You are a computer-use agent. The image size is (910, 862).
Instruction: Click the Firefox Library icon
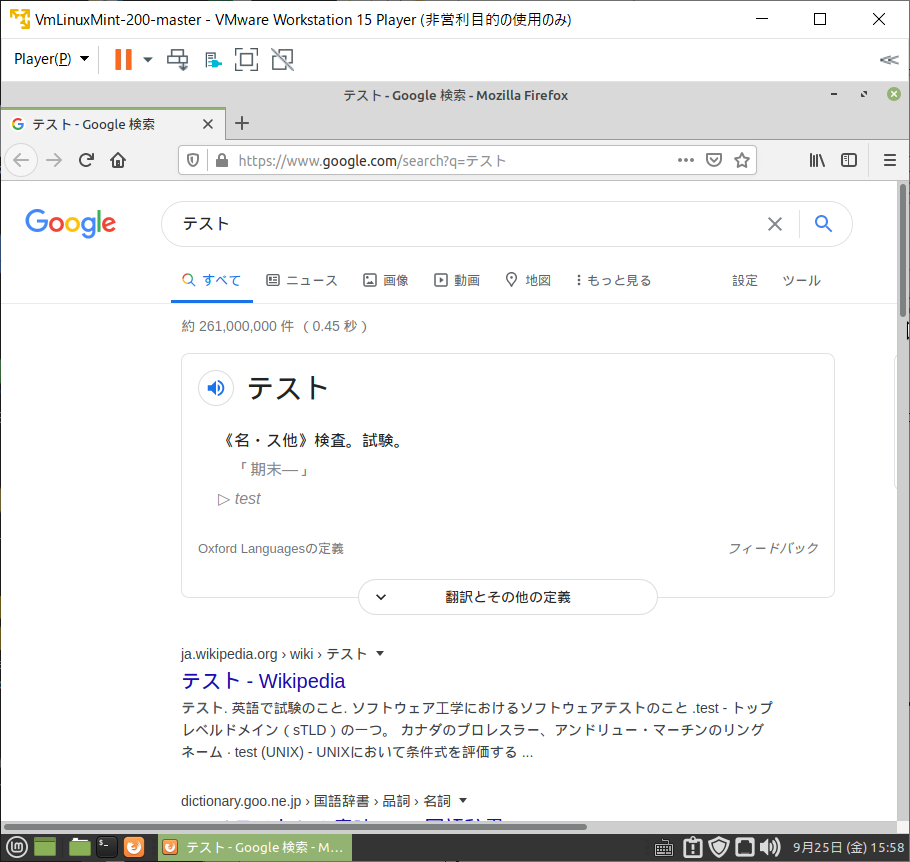pos(817,160)
